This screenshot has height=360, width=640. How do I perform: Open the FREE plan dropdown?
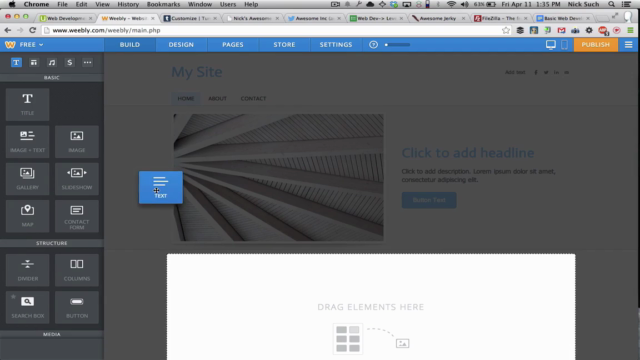(x=31, y=44)
